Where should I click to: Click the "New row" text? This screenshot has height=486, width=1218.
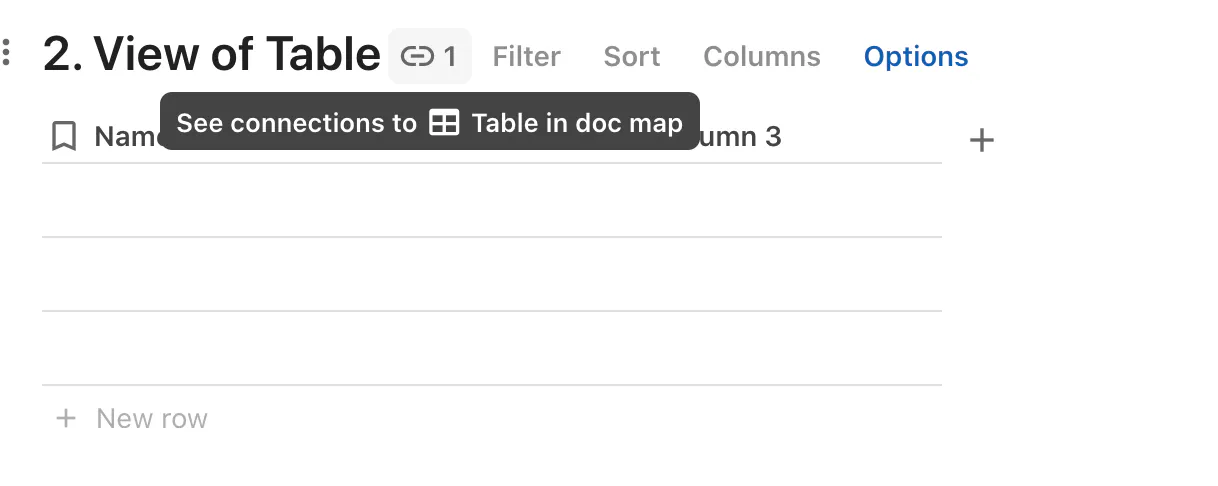pyautogui.click(x=152, y=418)
